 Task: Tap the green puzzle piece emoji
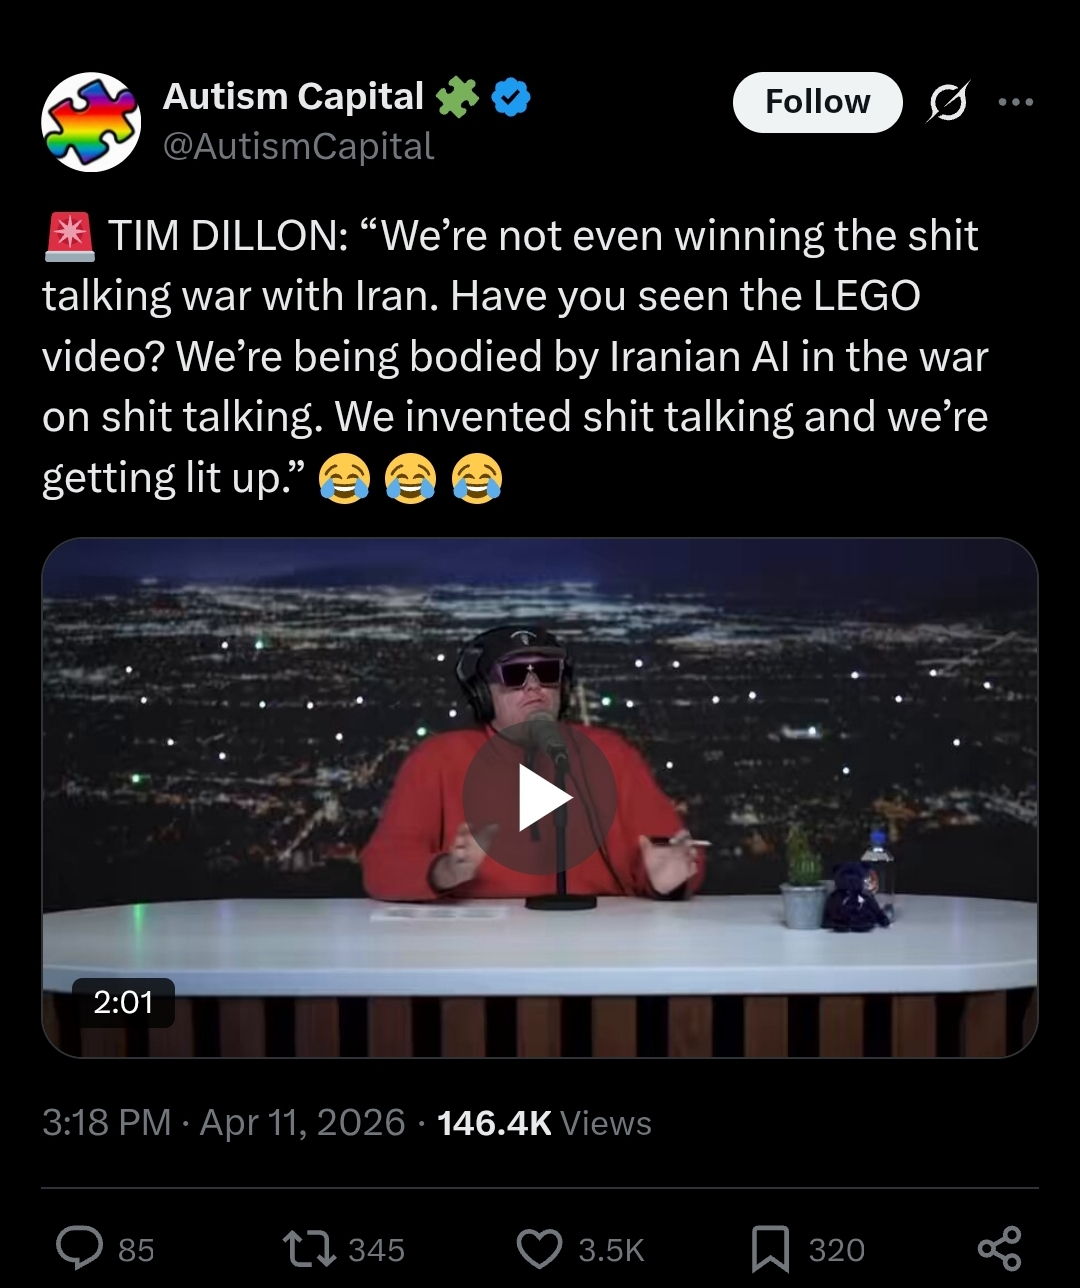point(457,98)
